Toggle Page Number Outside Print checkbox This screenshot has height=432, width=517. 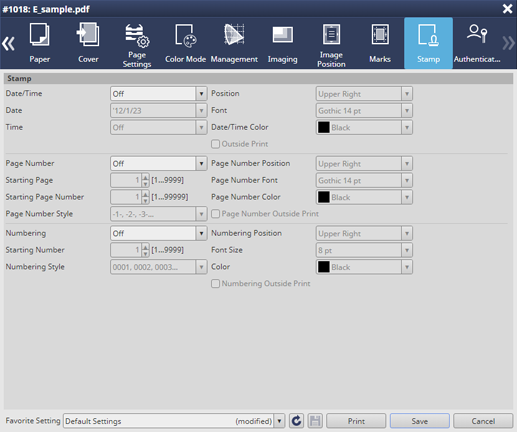point(215,214)
